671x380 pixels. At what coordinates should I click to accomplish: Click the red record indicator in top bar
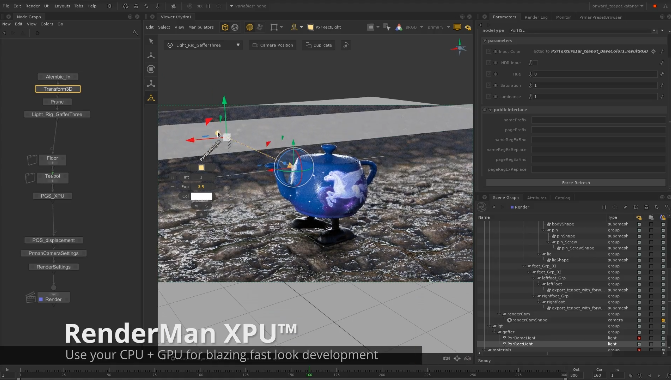(654, 6)
